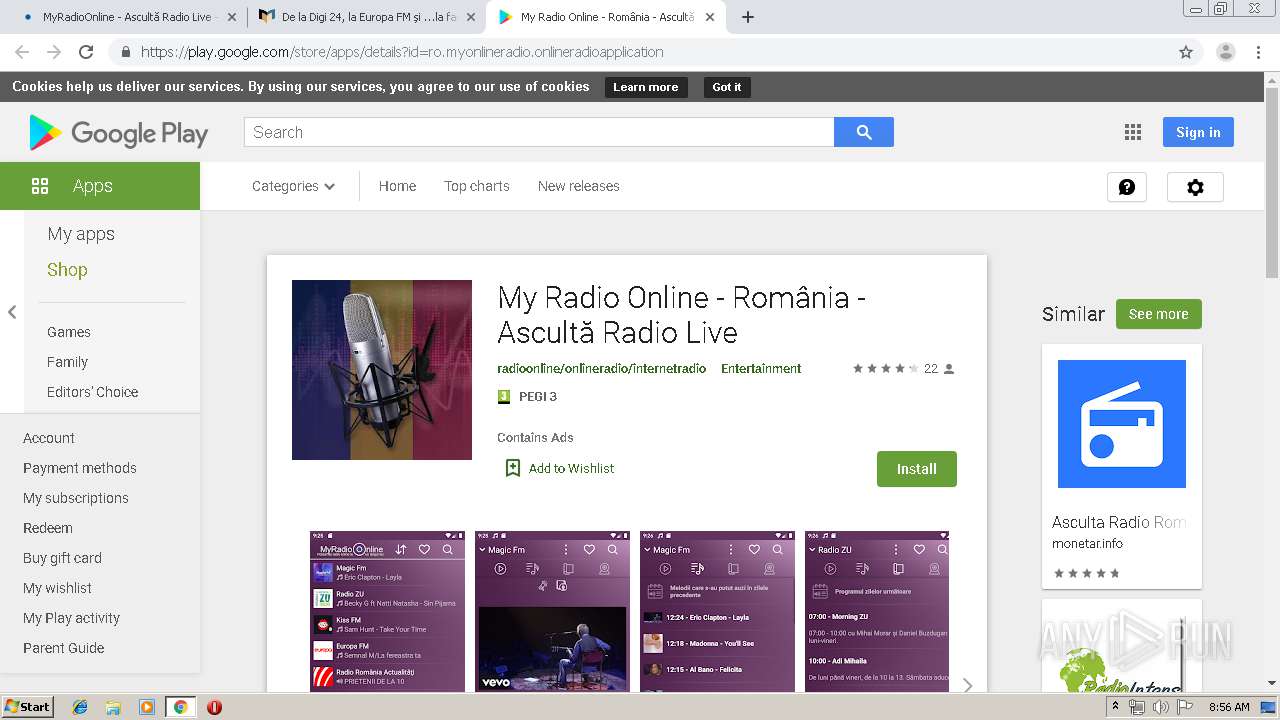Screen dimensions: 1280x720
Task: Open the Google apps grid
Action: [x=1132, y=132]
